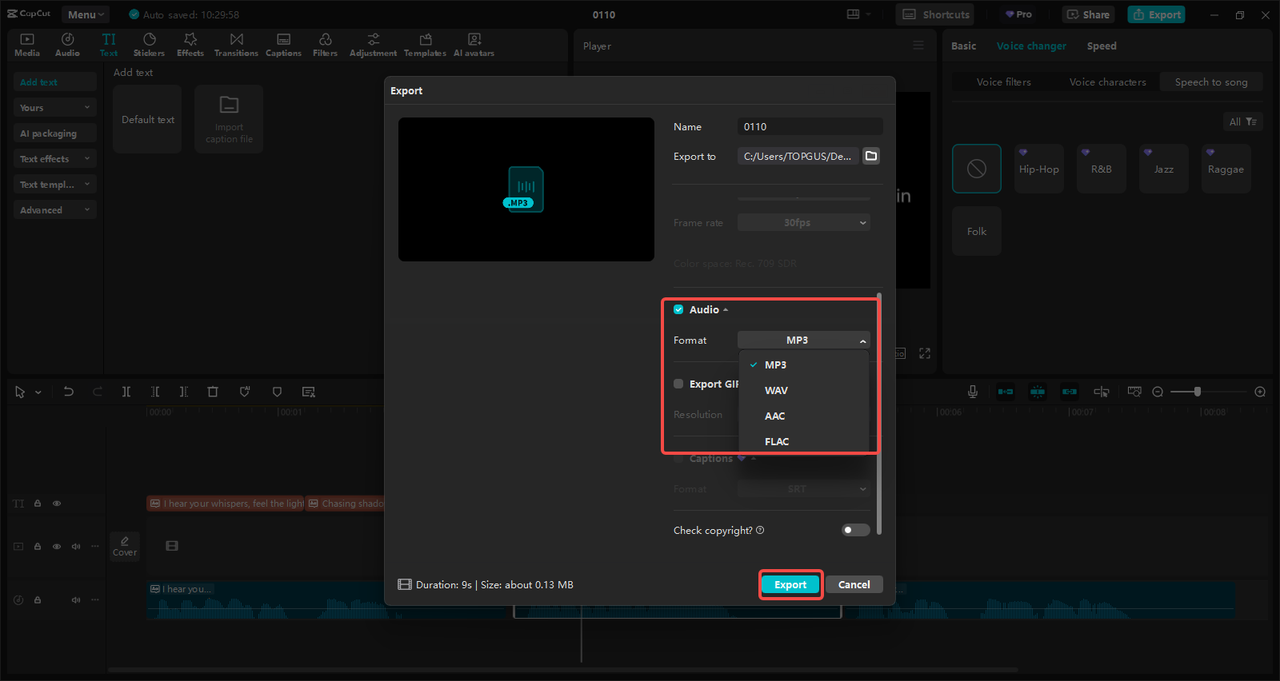1280x681 pixels.
Task: Click the Cover edit icon on the timeline
Action: tap(125, 545)
